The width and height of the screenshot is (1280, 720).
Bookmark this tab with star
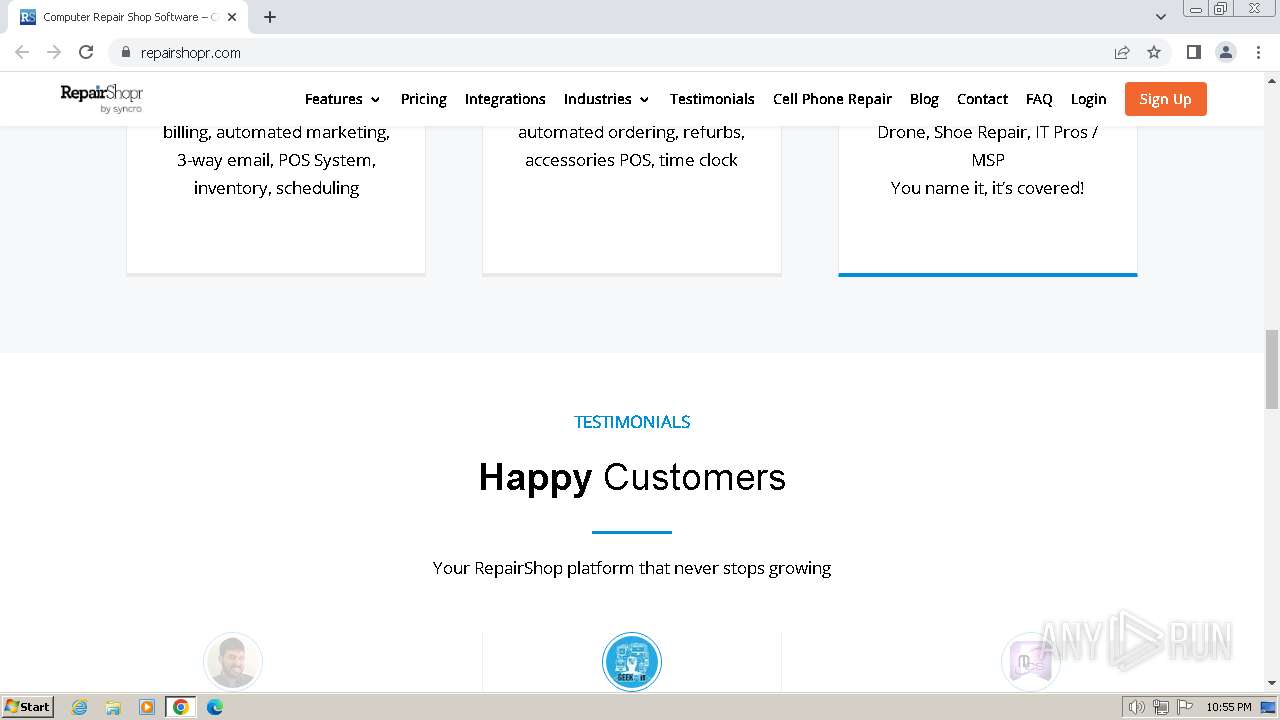(x=1154, y=52)
